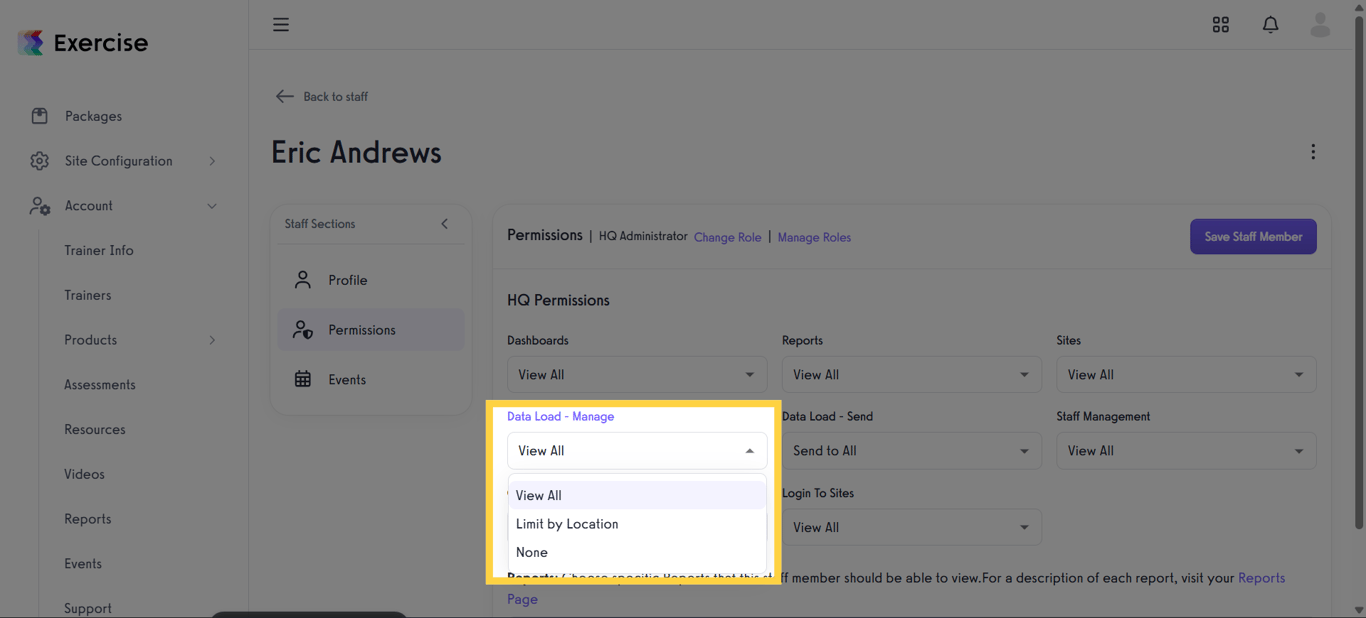
Task: Click the Save Staff Member button
Action: pos(1253,236)
